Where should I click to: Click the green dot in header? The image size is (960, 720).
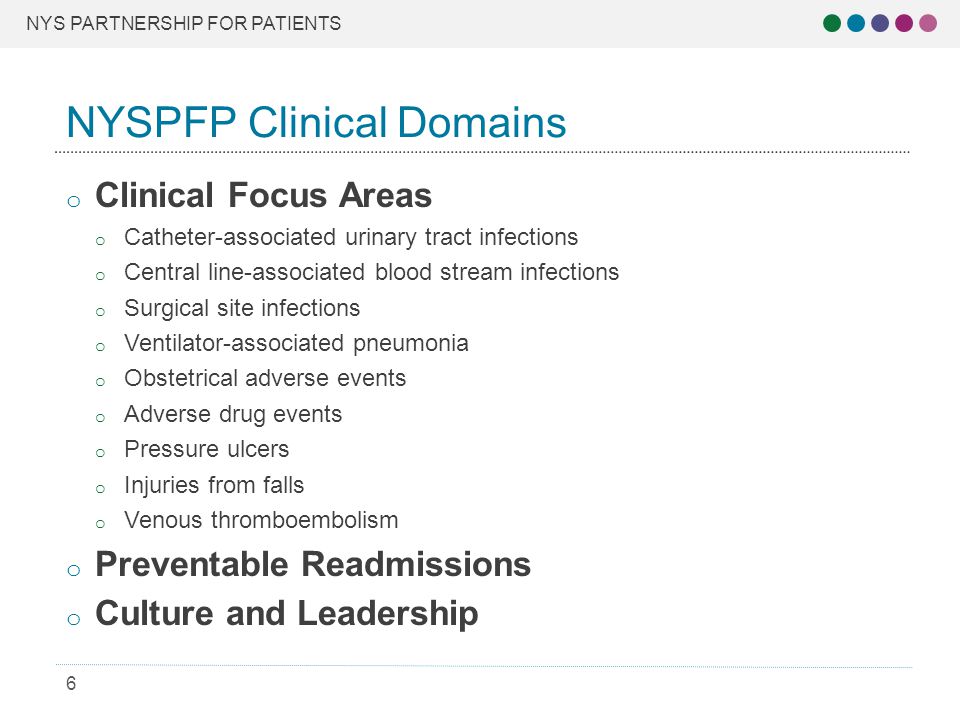tap(832, 23)
